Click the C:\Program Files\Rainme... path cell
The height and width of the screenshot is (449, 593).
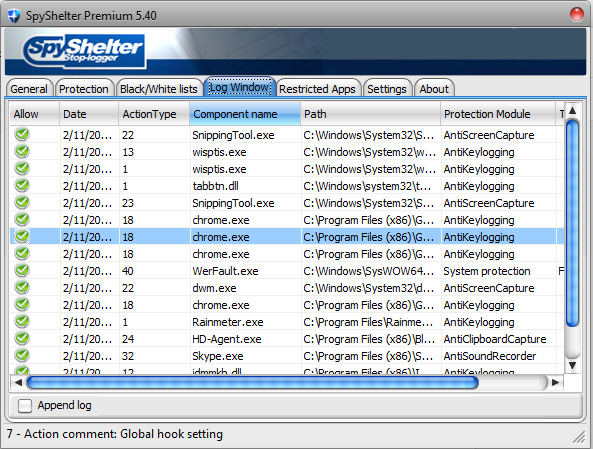point(368,322)
